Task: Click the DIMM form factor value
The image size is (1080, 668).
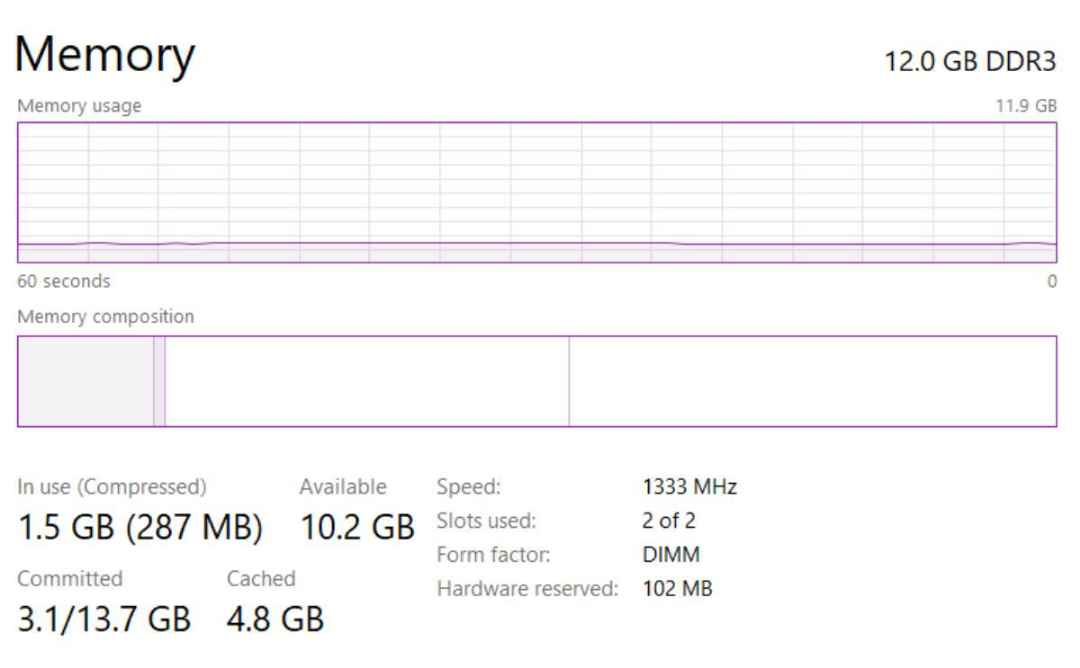Action: click(x=670, y=555)
